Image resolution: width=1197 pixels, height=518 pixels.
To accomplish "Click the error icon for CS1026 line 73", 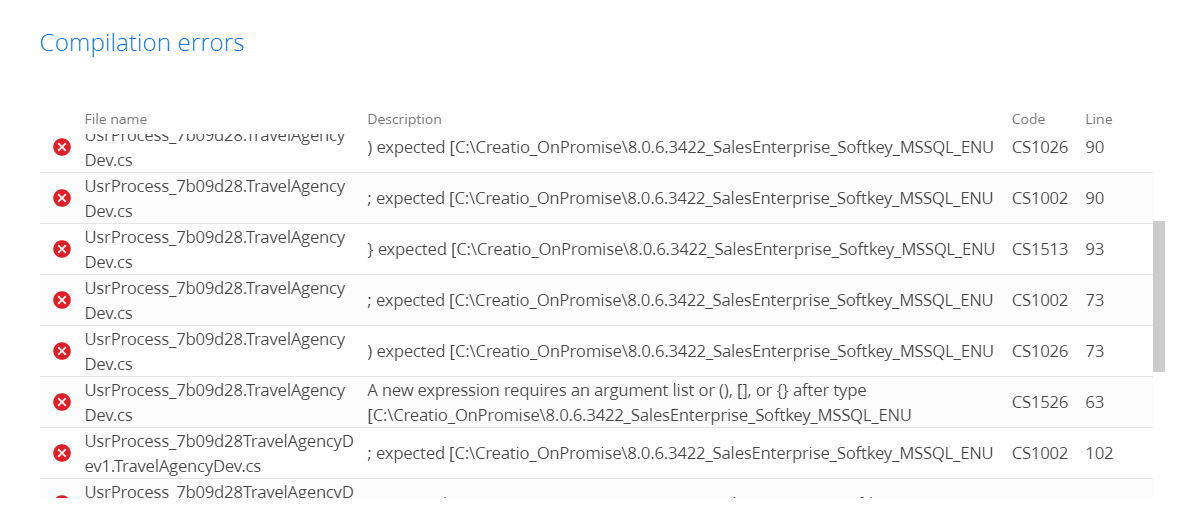I will (x=61, y=351).
